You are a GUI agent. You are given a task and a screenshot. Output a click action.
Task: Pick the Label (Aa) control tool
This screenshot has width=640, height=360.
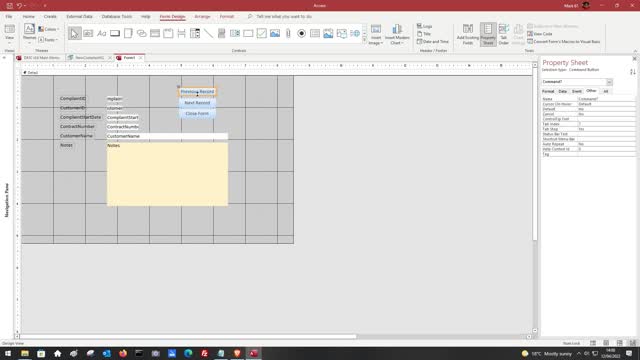pos(101,33)
